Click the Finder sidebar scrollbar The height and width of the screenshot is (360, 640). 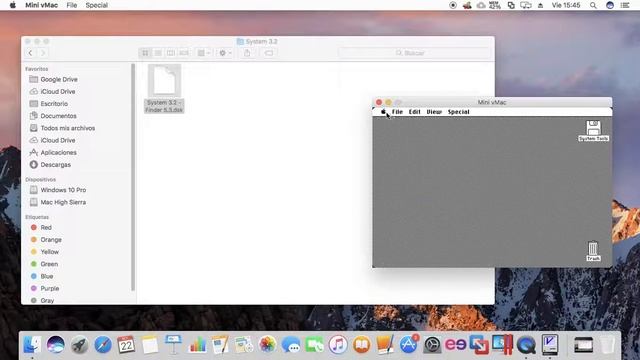[133, 177]
